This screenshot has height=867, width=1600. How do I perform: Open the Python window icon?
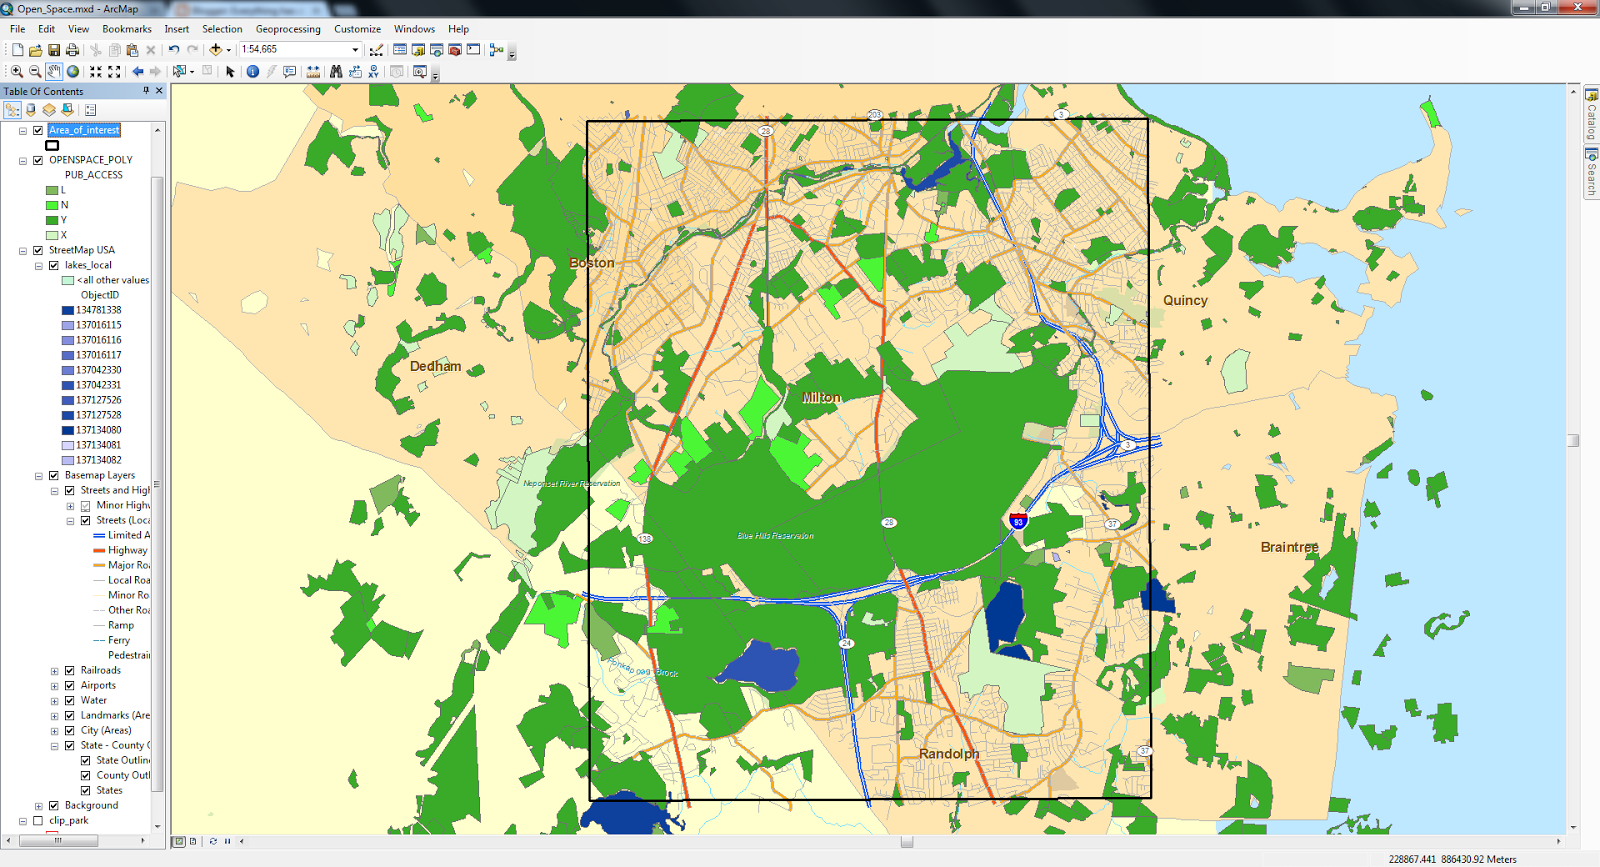coord(473,49)
